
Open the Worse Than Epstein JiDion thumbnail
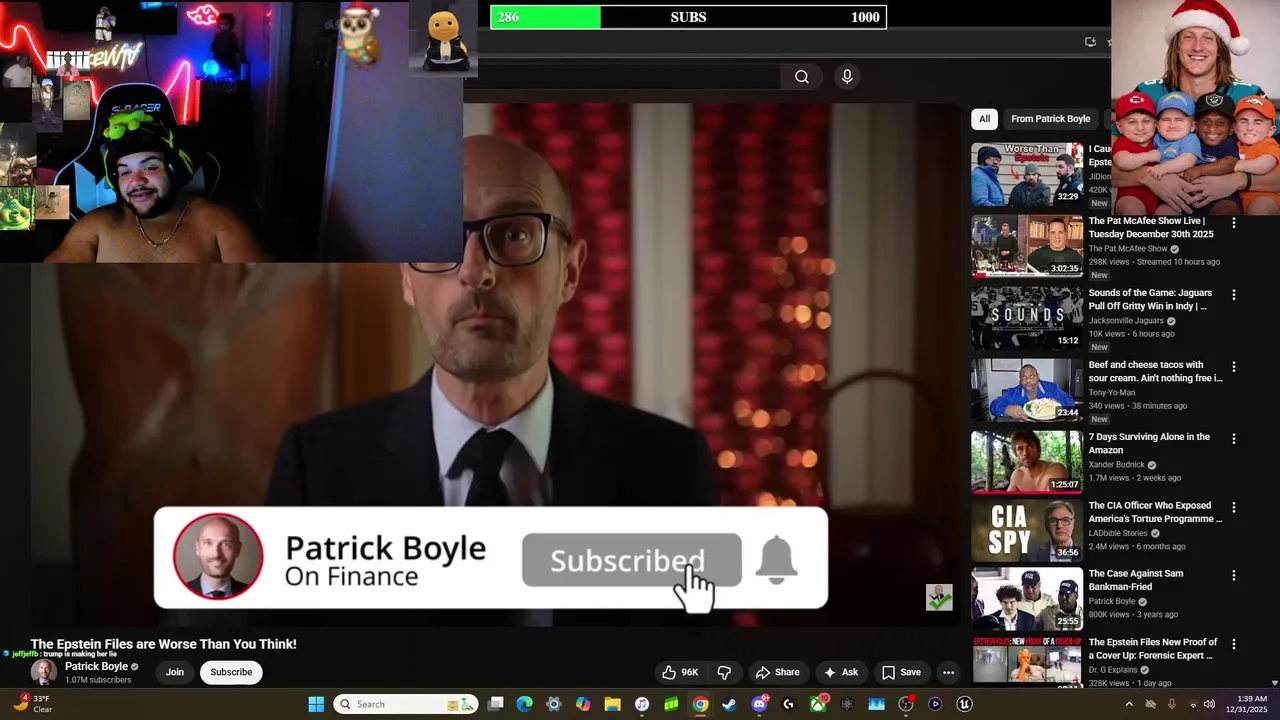tap(1027, 174)
